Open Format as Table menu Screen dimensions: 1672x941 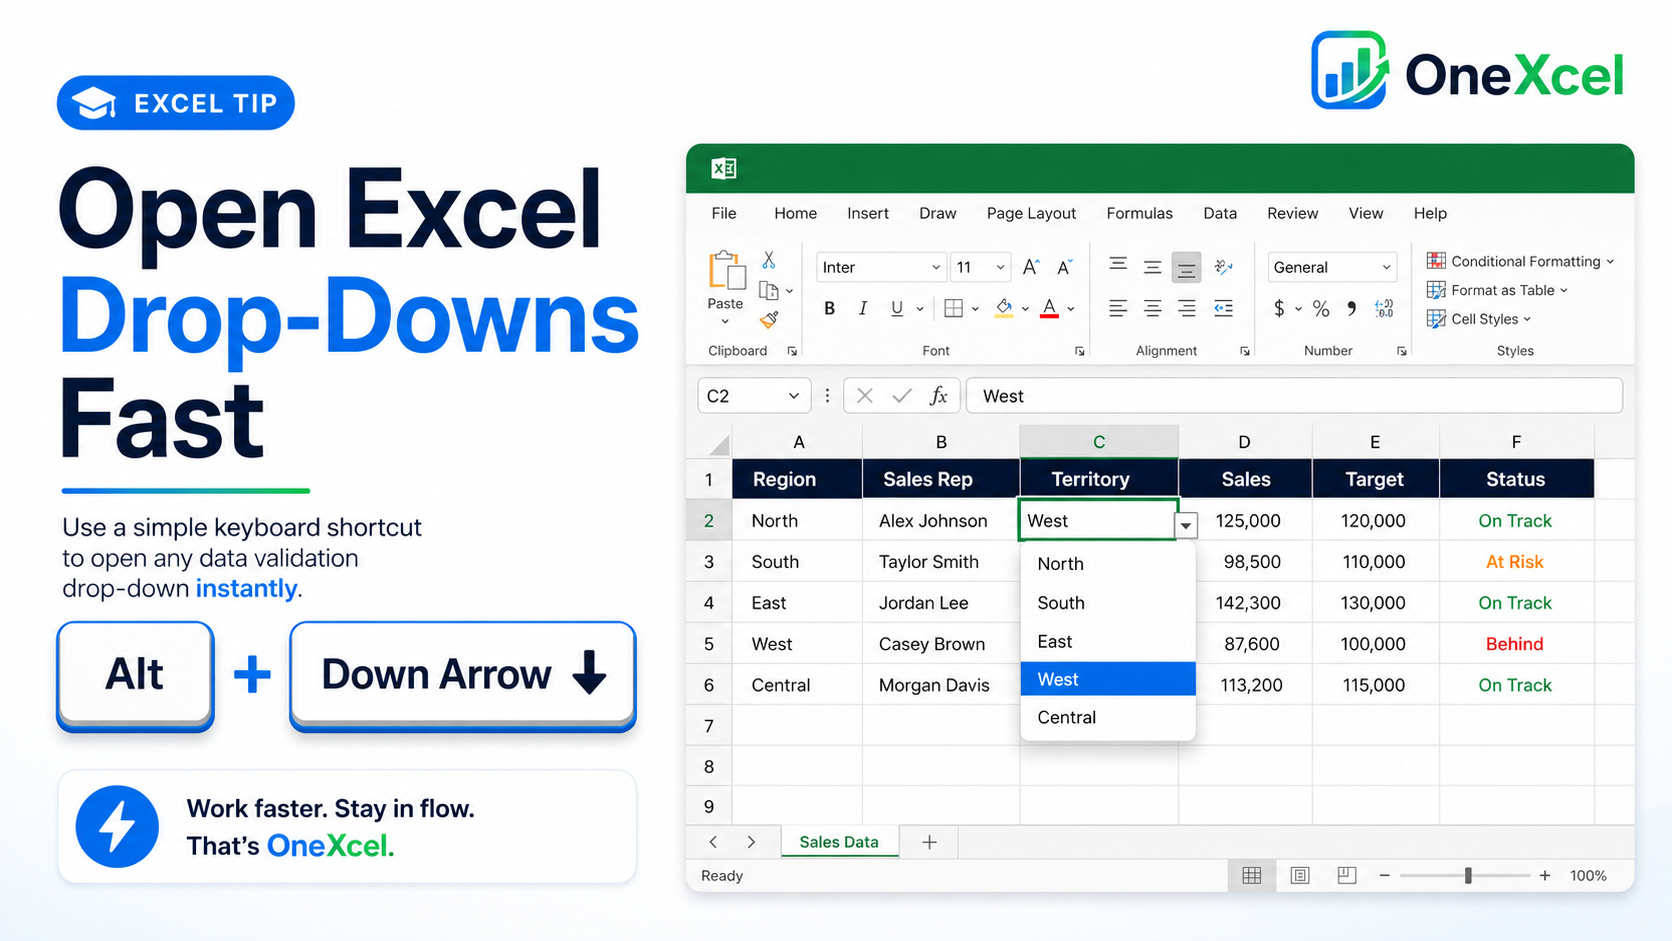[x=1497, y=290]
